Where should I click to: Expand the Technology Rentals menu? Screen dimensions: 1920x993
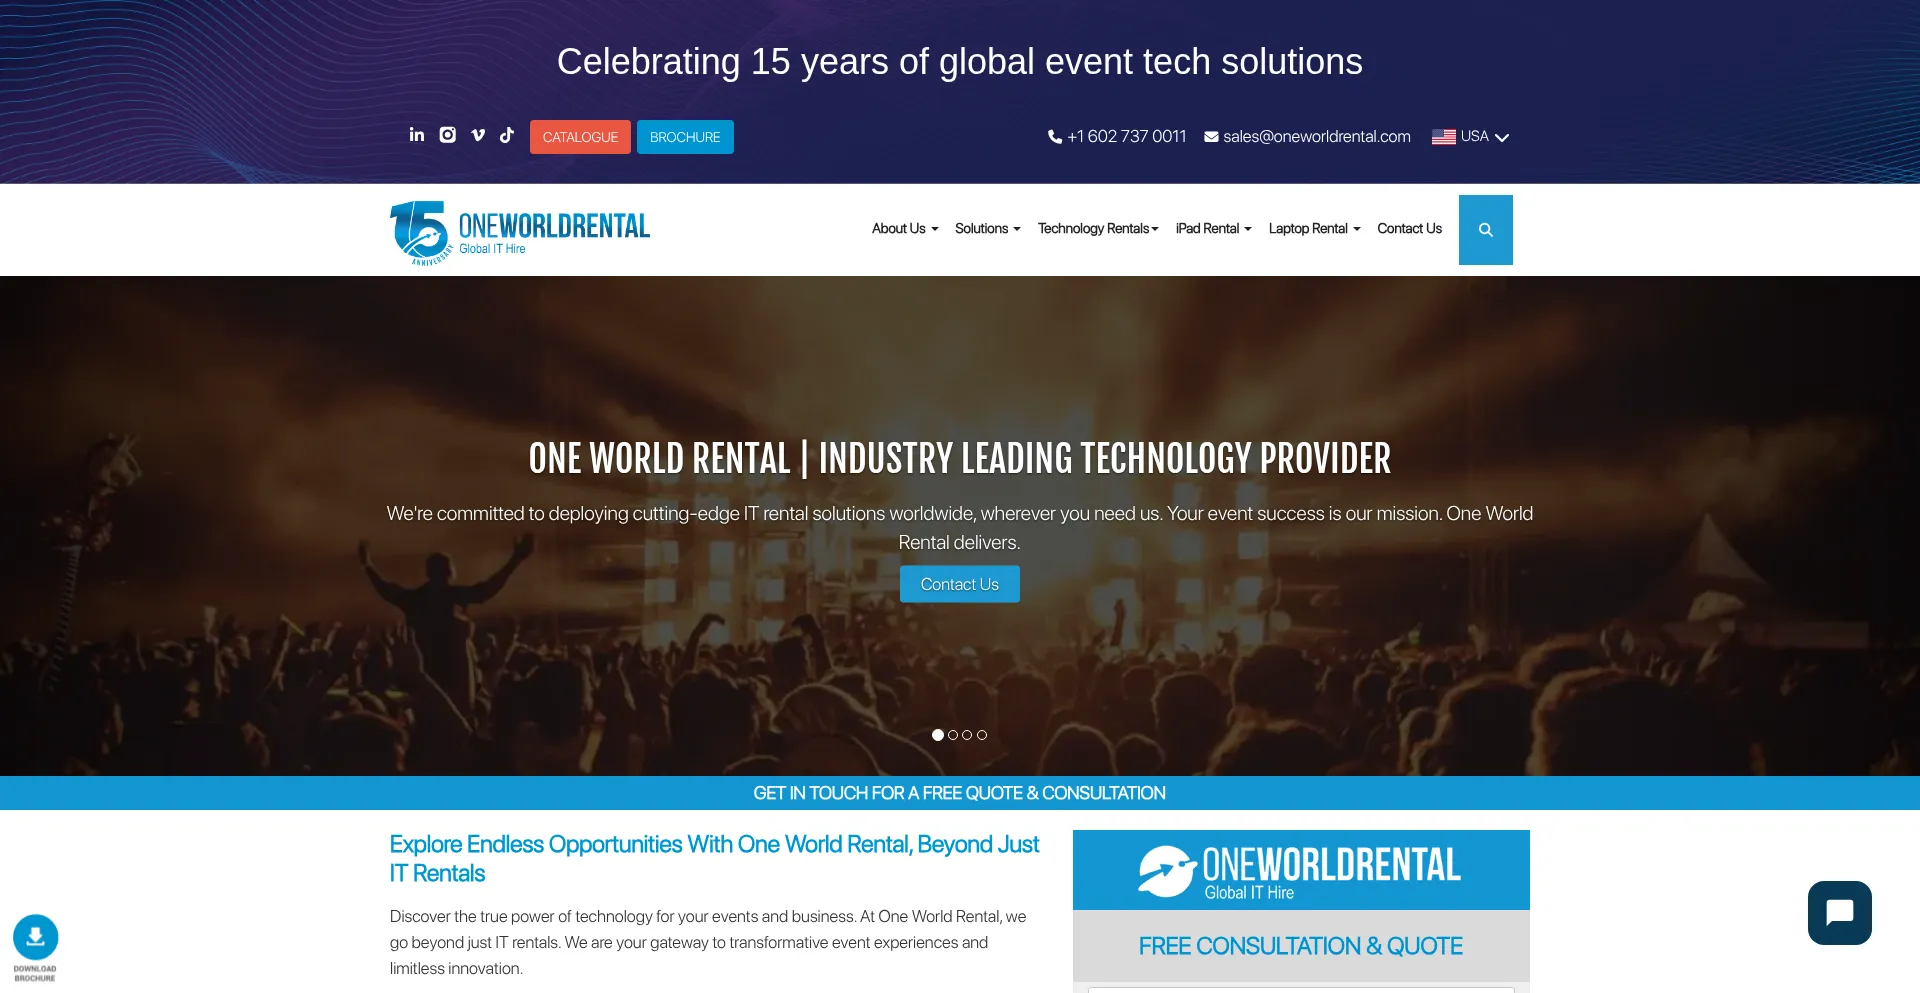click(1098, 229)
